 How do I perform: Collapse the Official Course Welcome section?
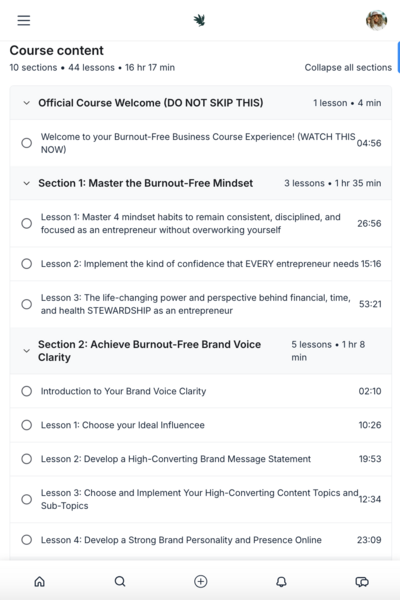(26, 103)
